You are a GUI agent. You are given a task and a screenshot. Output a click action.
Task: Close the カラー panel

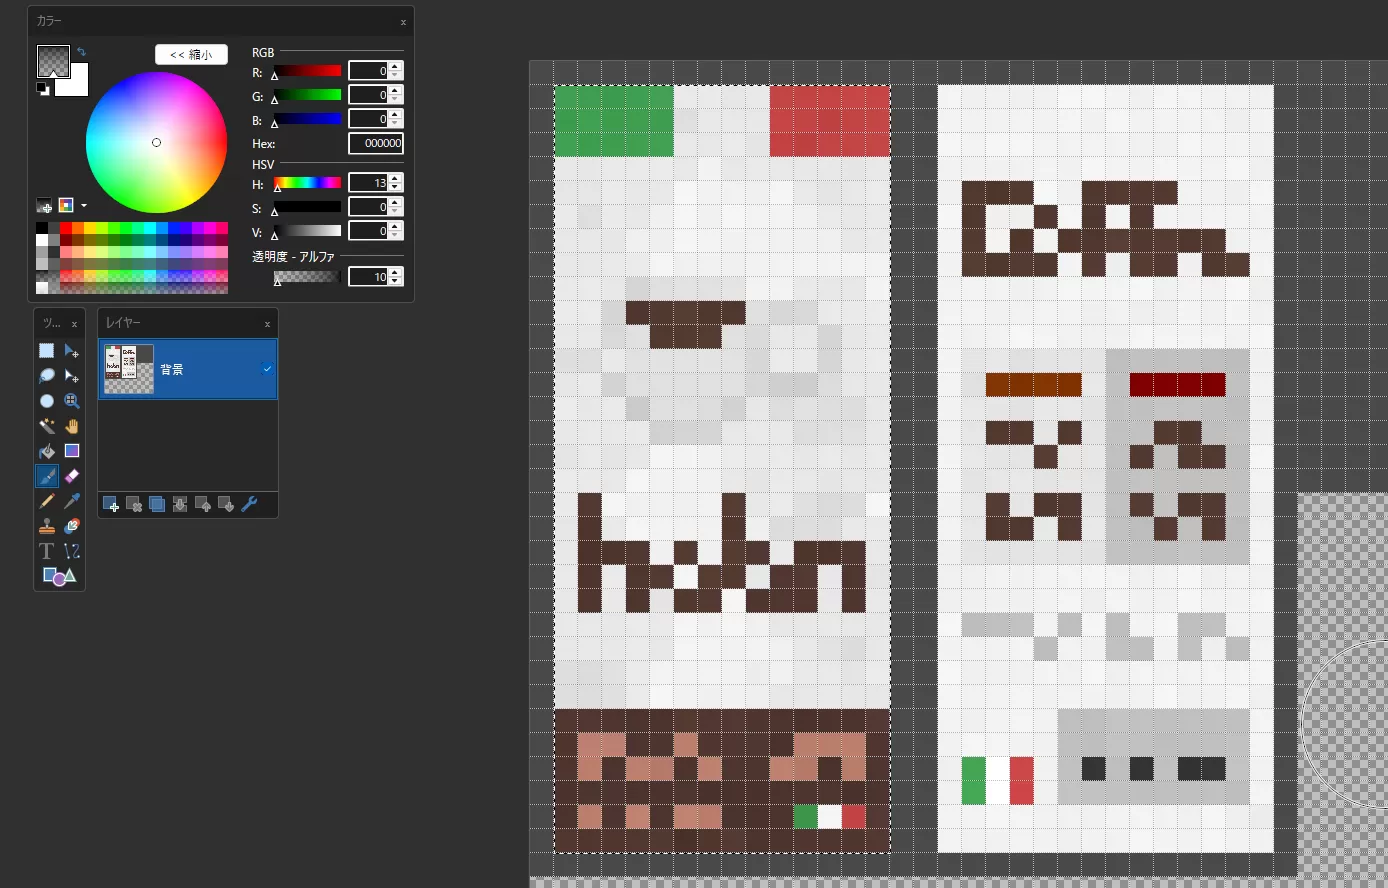[403, 22]
